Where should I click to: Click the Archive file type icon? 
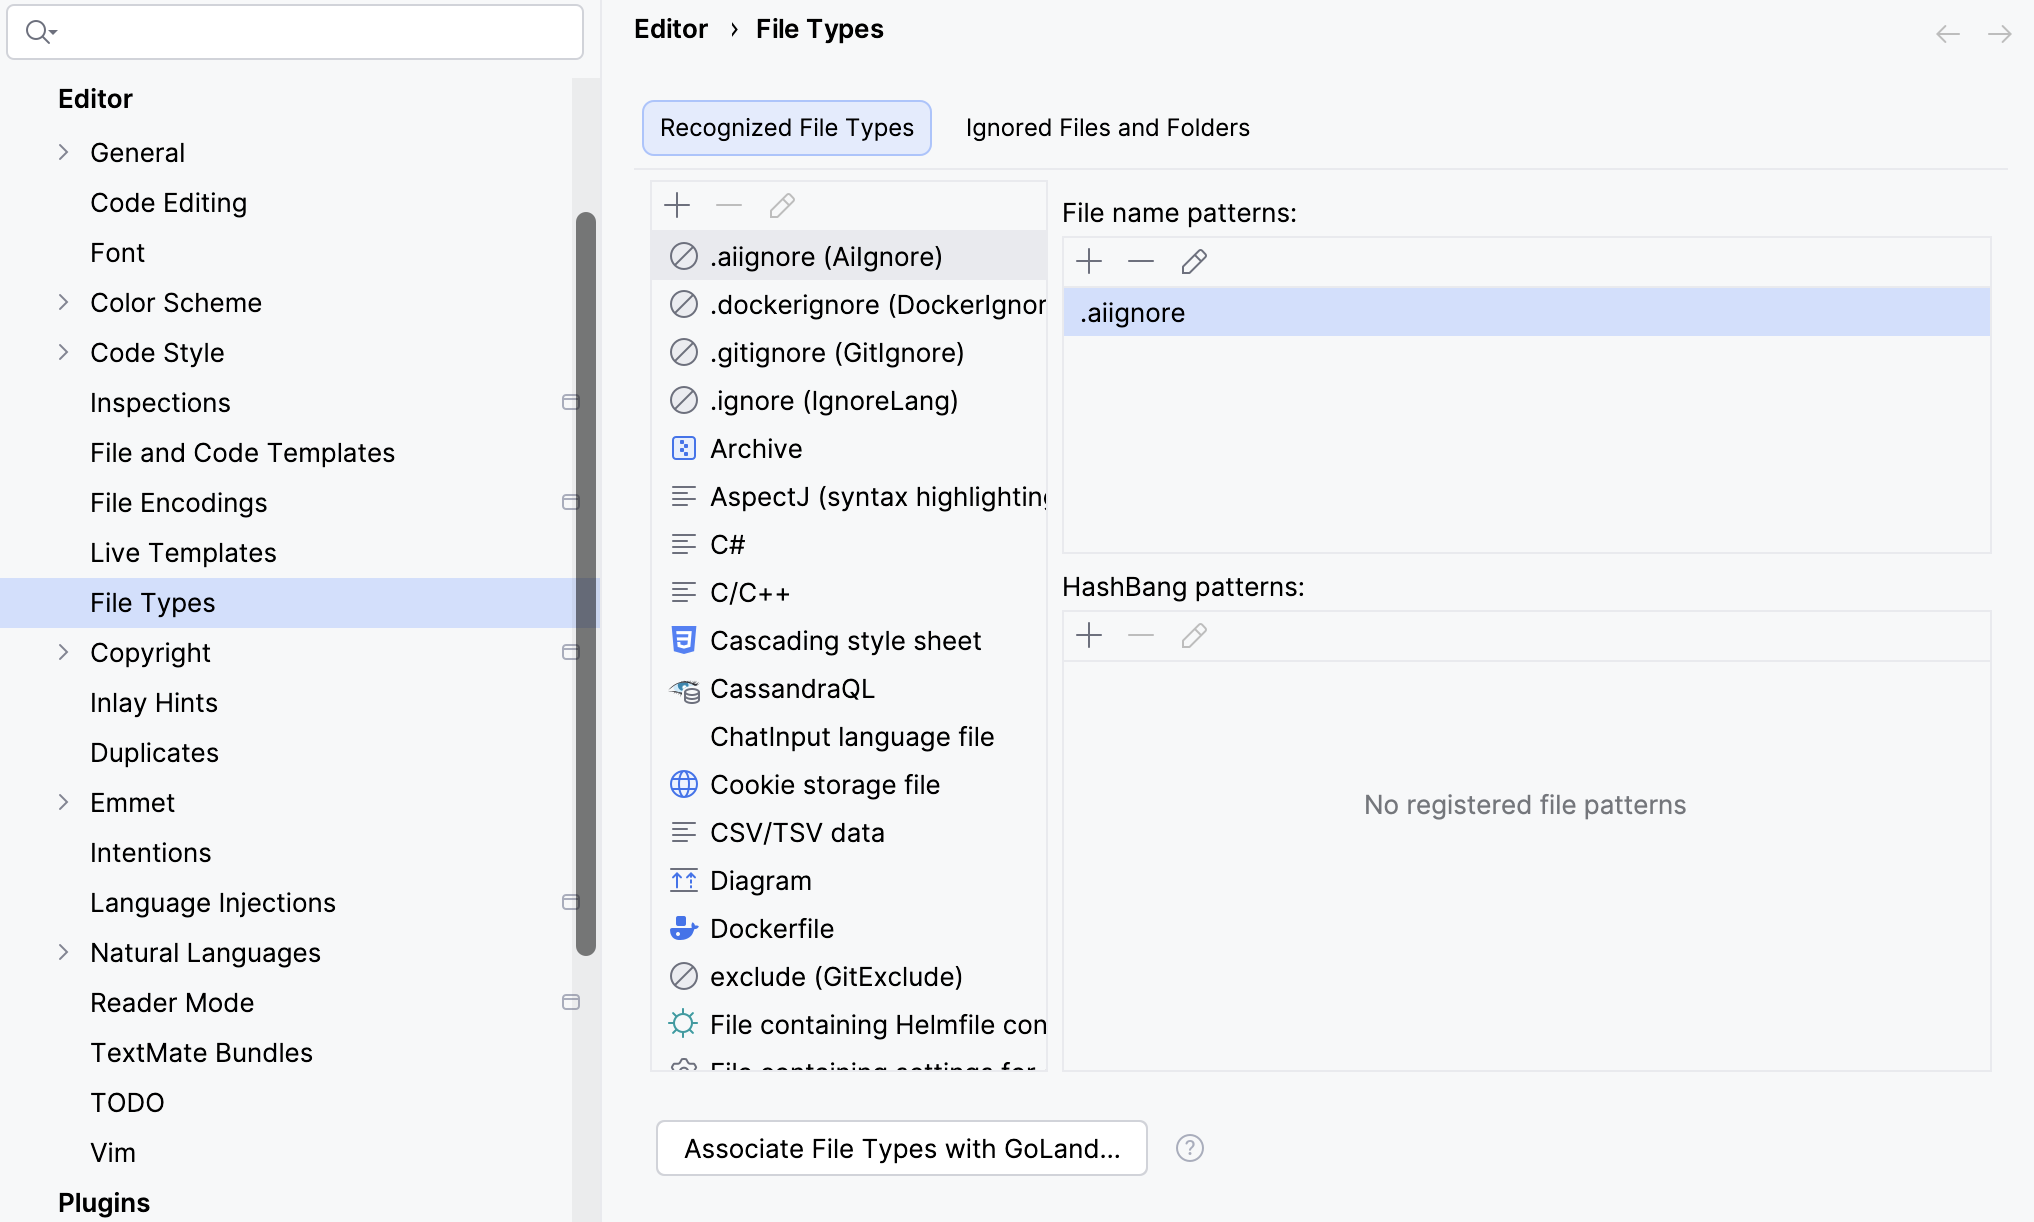(684, 448)
